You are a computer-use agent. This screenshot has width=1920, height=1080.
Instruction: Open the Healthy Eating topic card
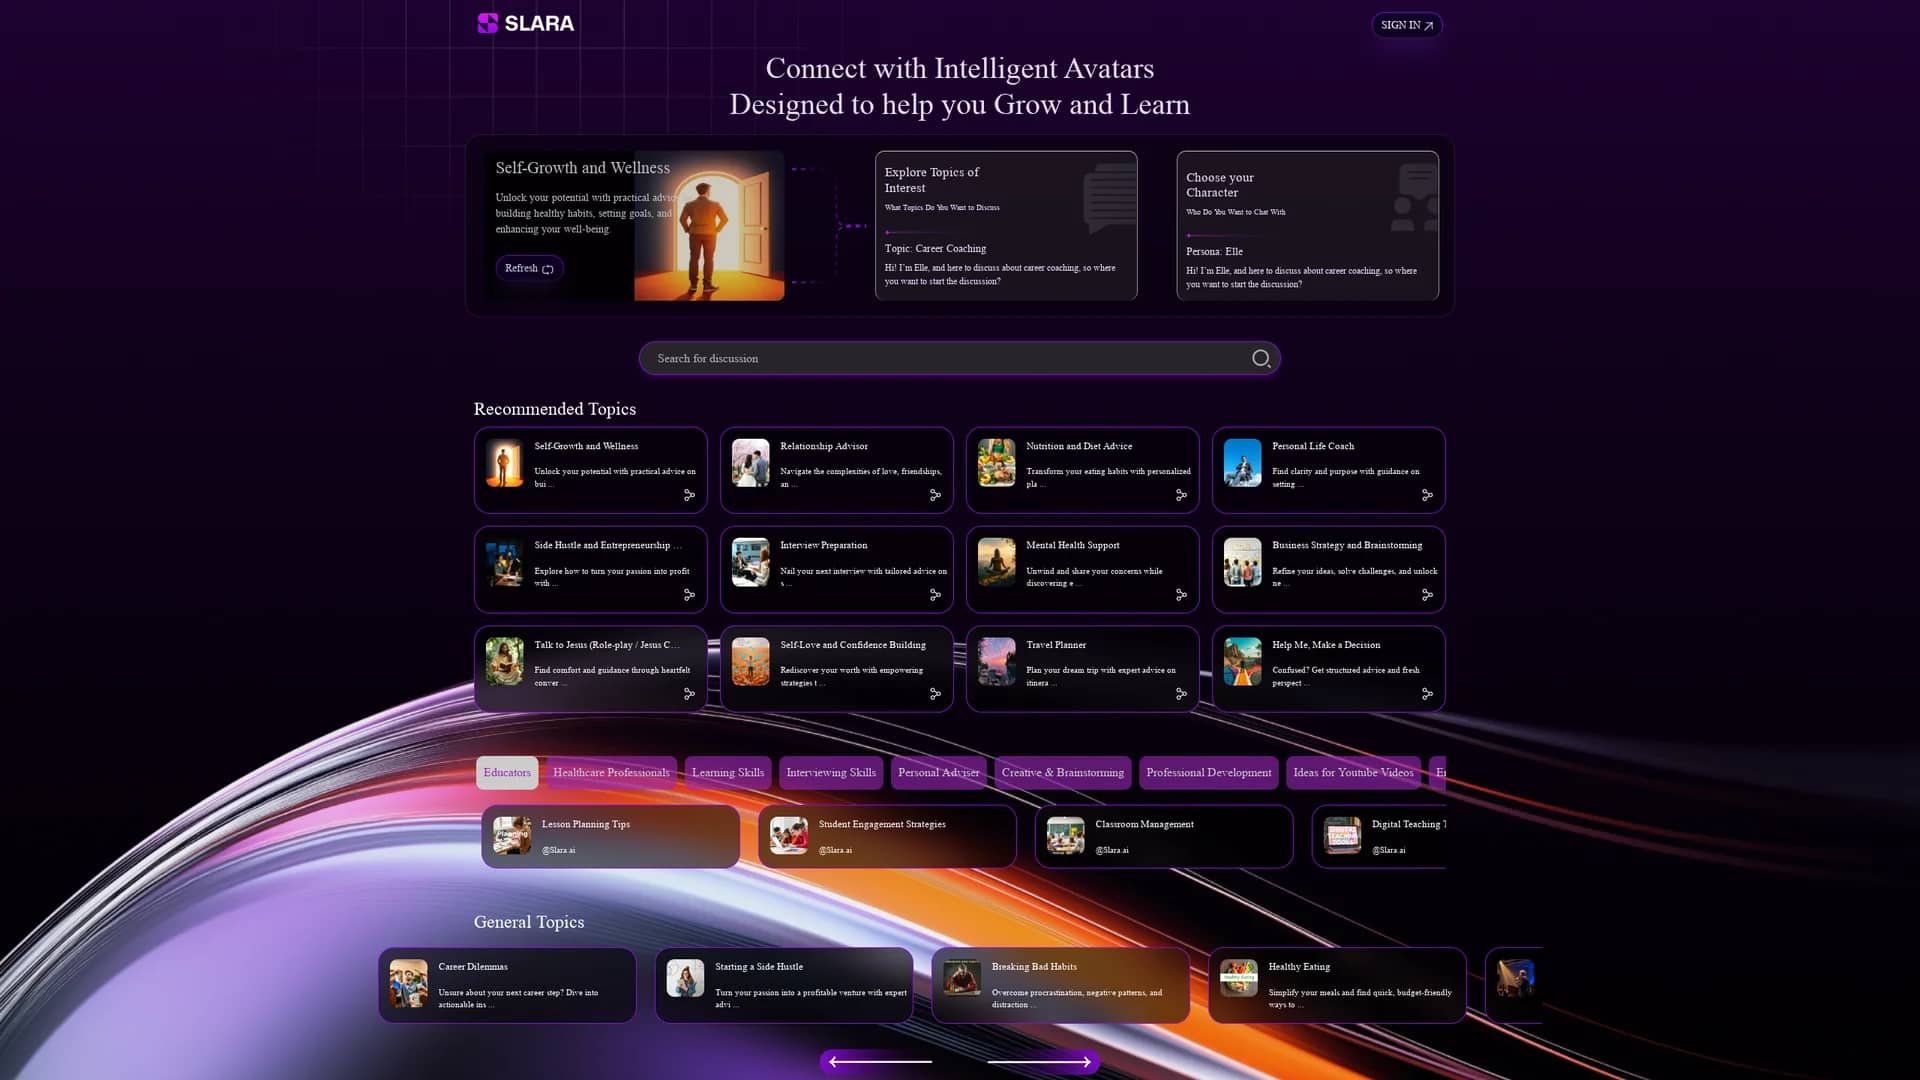(1337, 985)
